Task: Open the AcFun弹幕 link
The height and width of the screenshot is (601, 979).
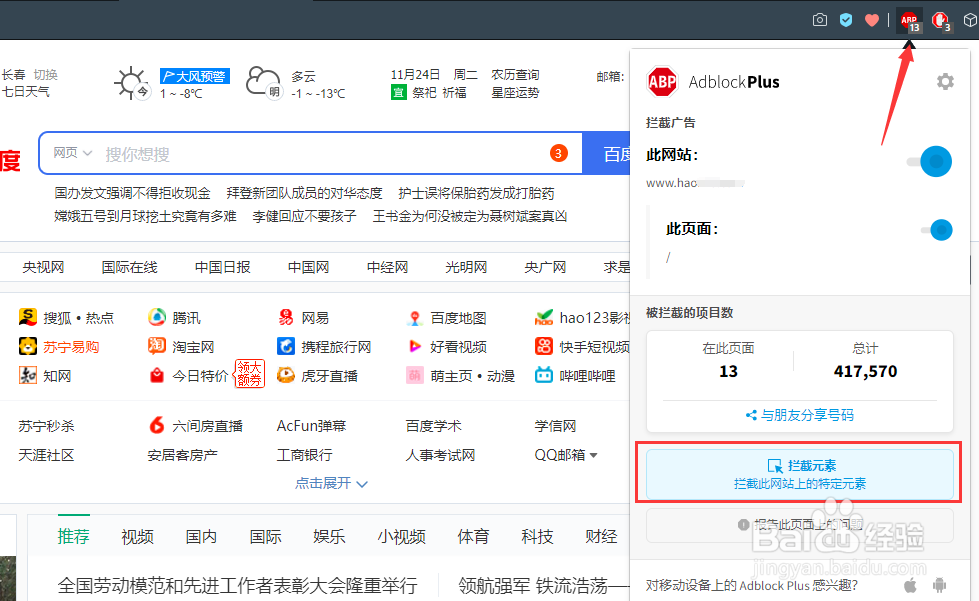Action: click(x=311, y=426)
